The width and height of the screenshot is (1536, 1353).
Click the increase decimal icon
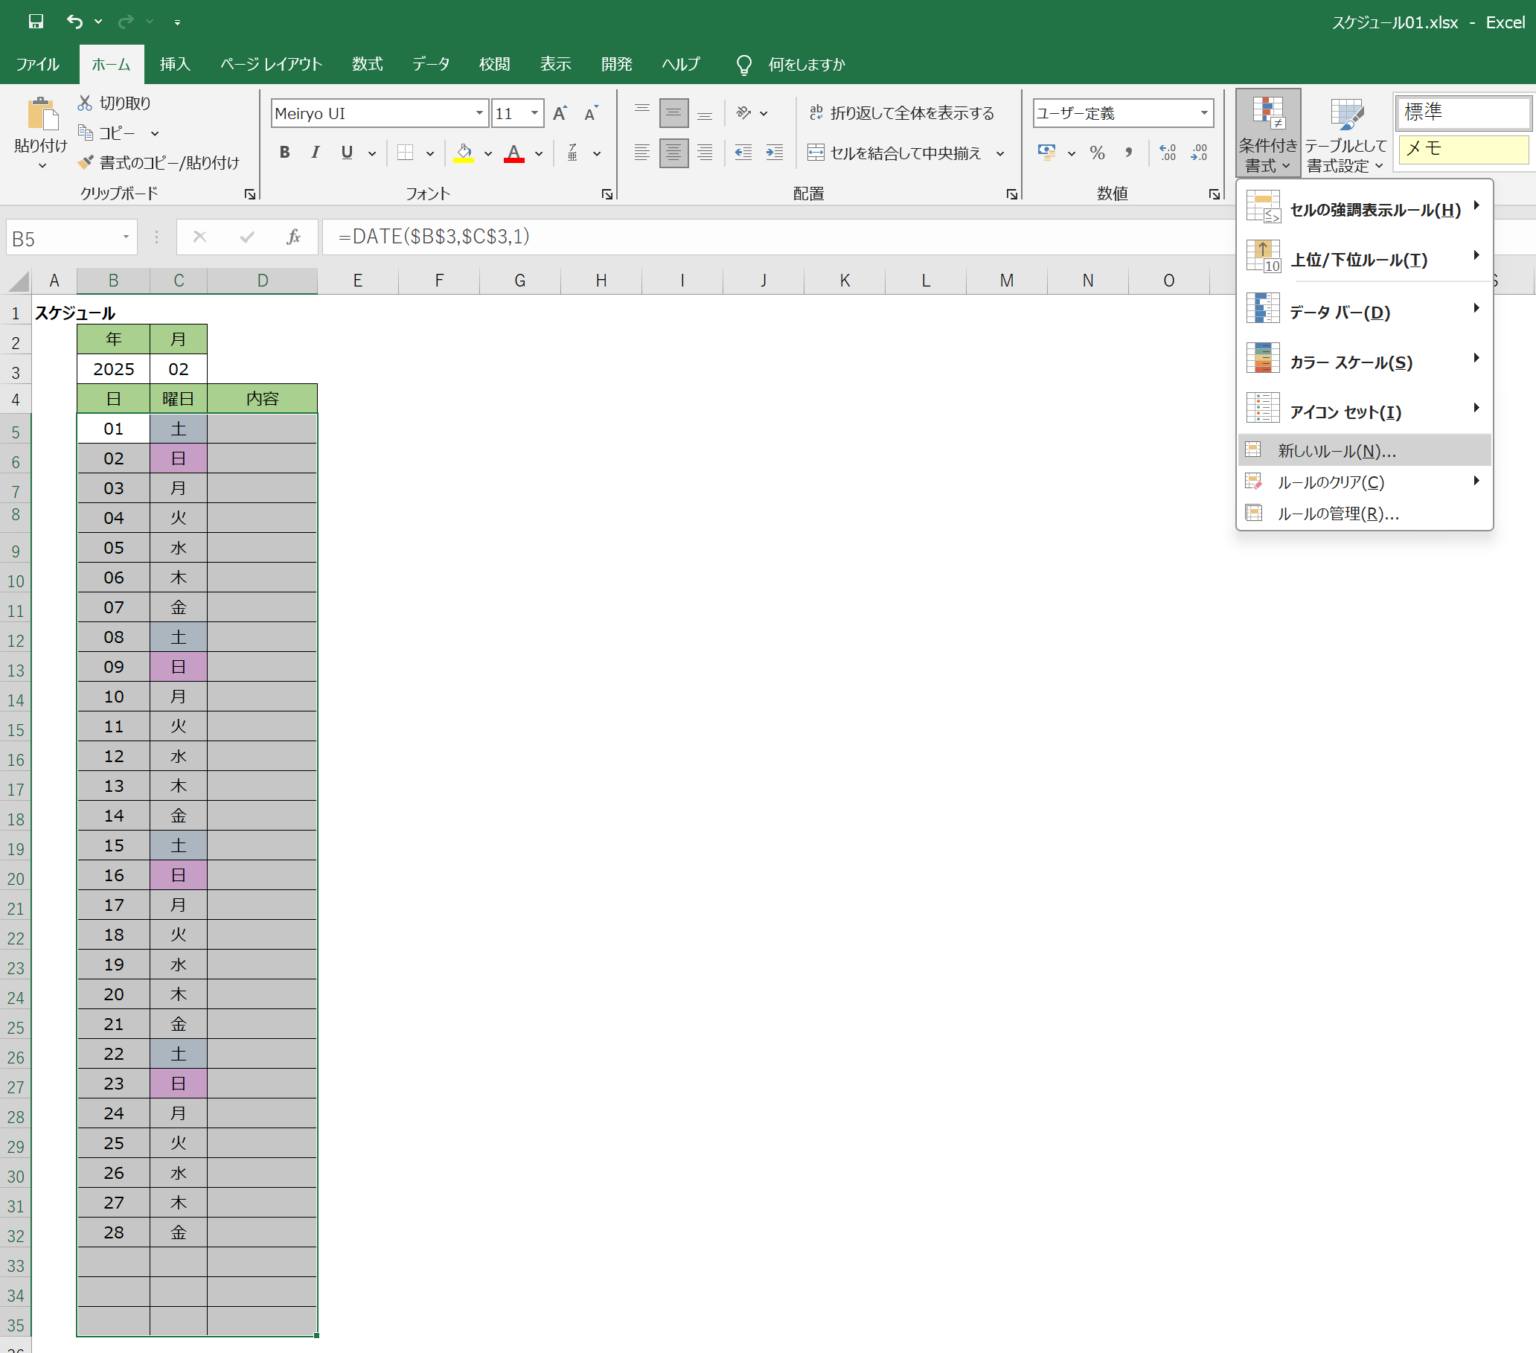tap(1165, 153)
